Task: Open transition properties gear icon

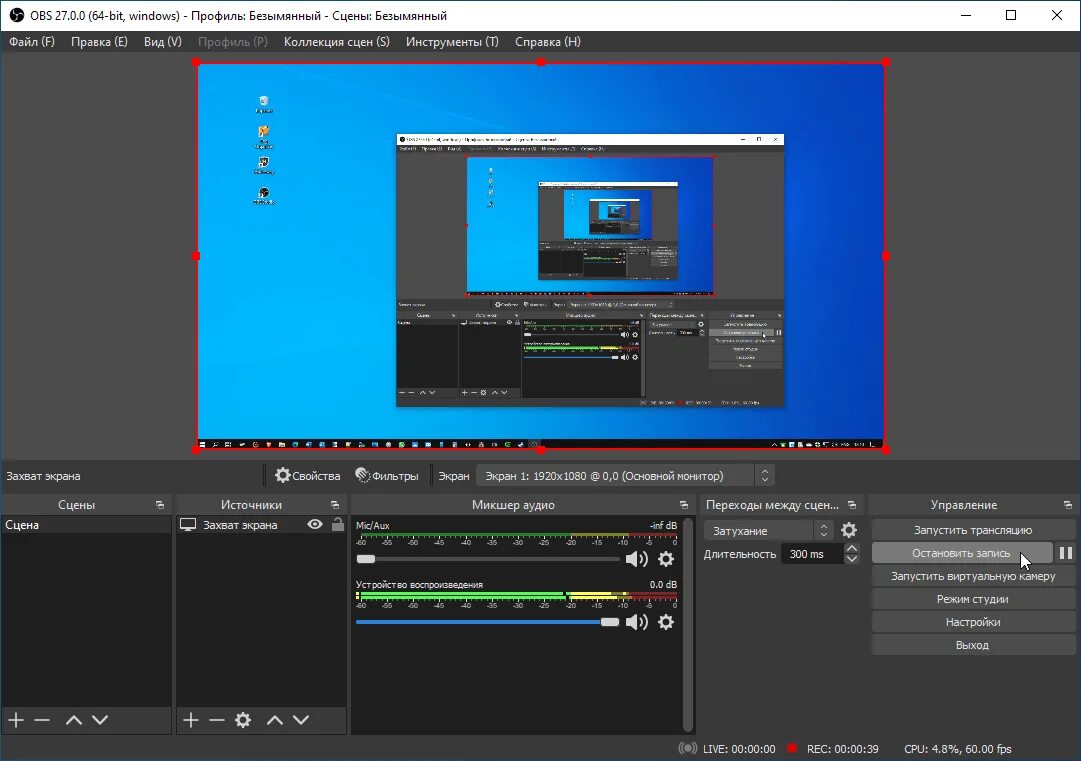Action: pyautogui.click(x=849, y=530)
